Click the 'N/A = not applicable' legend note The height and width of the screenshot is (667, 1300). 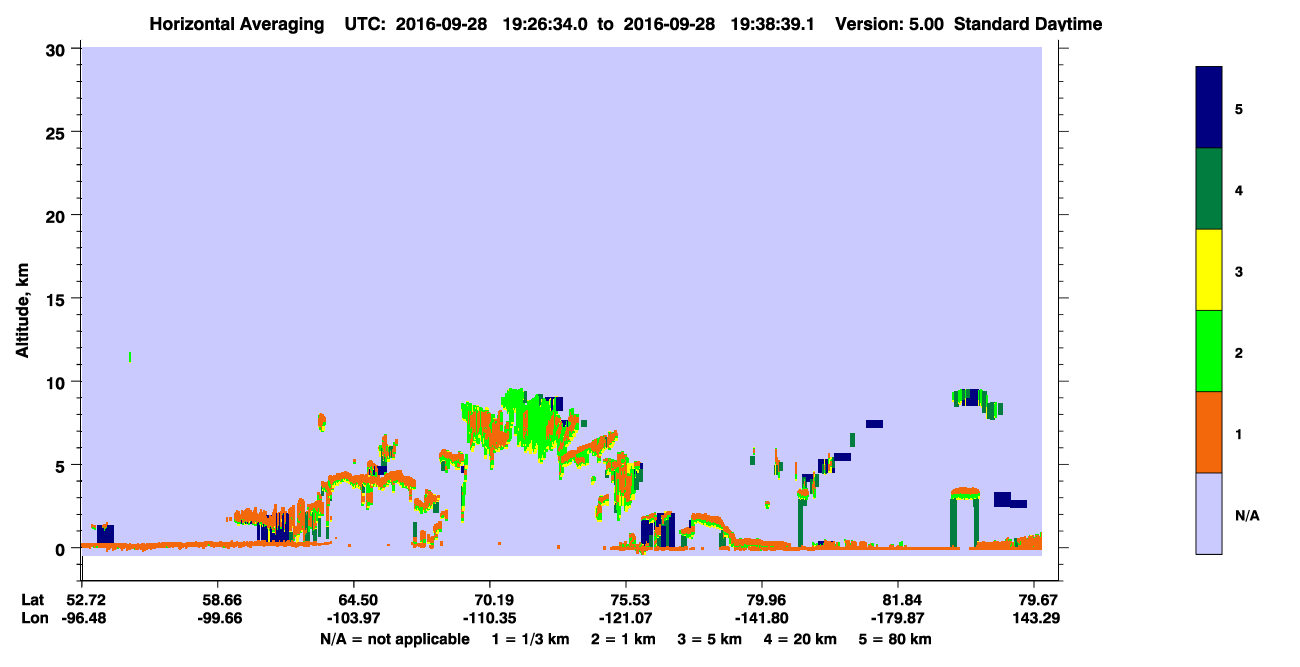pos(394,639)
